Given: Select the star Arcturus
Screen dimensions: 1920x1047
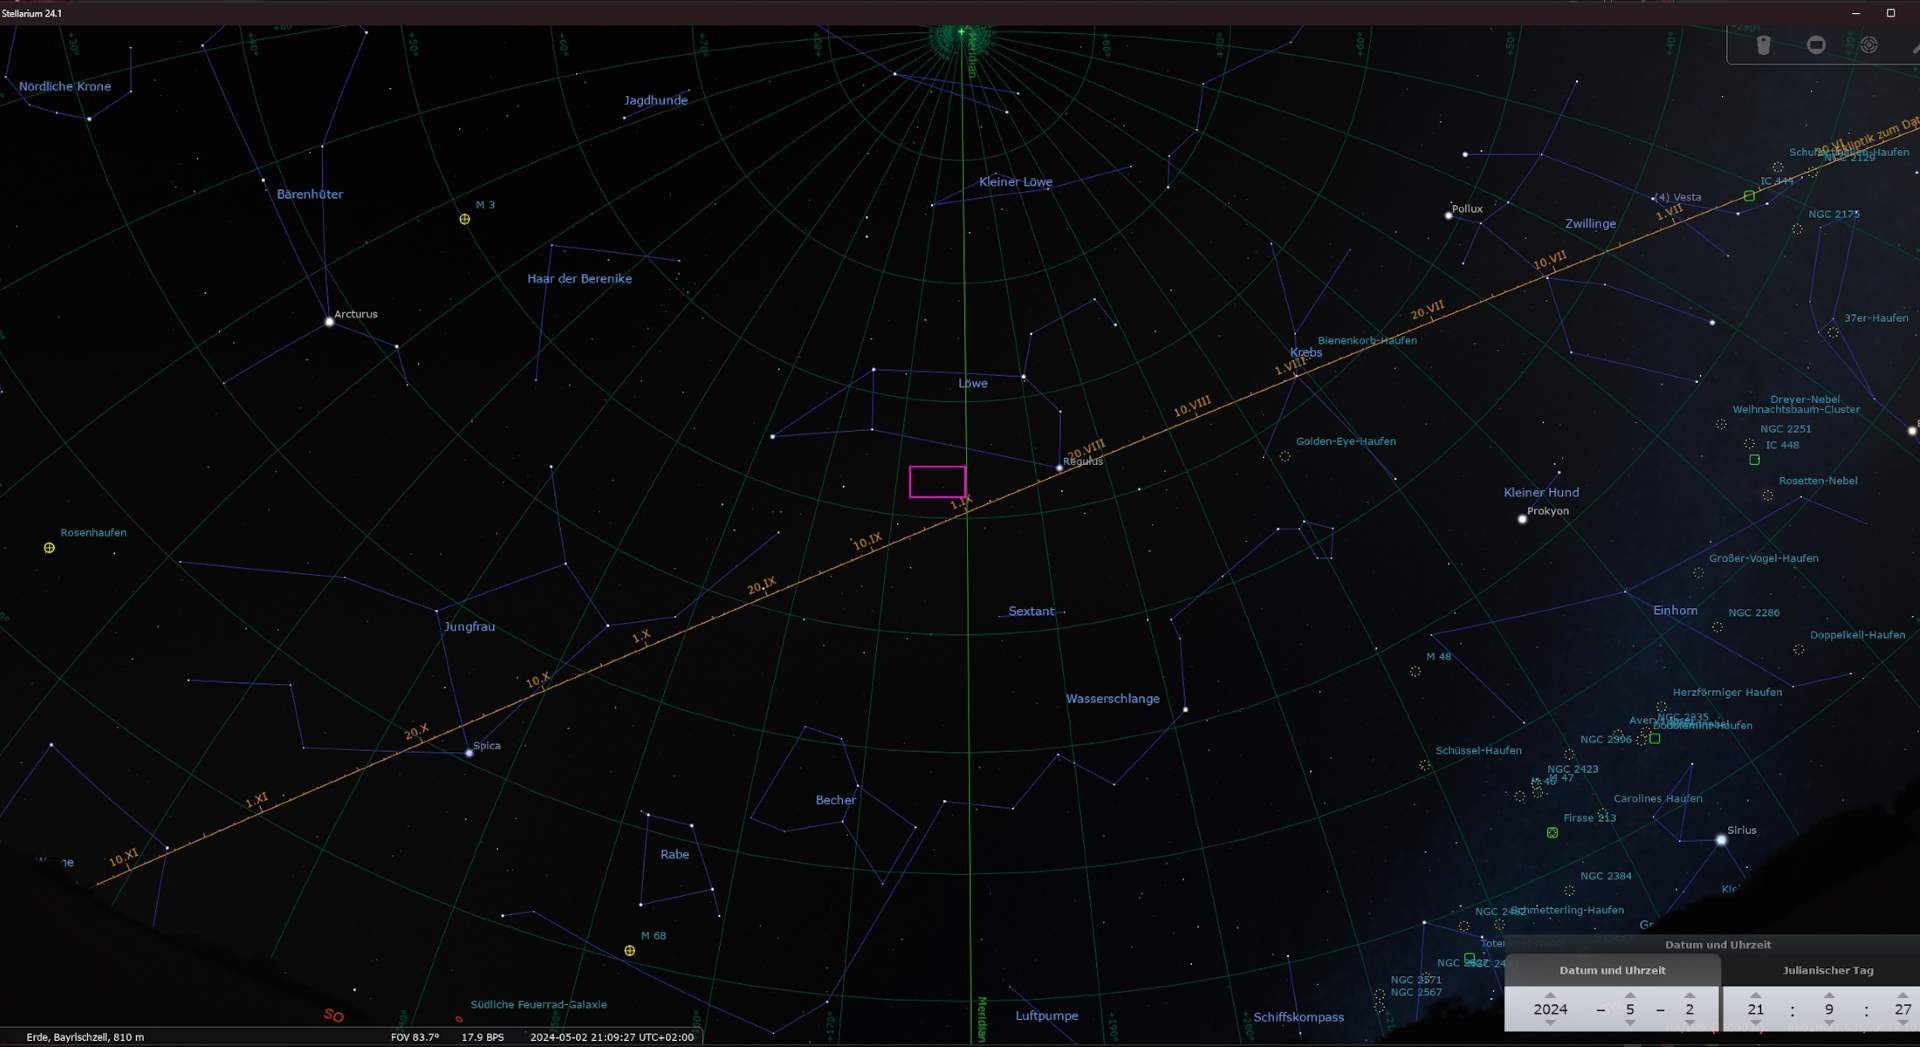Looking at the screenshot, I should pos(329,322).
